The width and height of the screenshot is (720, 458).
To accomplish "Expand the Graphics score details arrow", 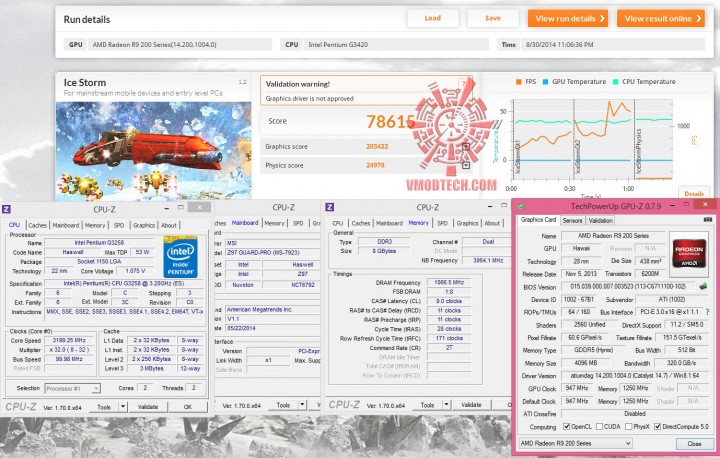I will pyautogui.click(x=466, y=147).
